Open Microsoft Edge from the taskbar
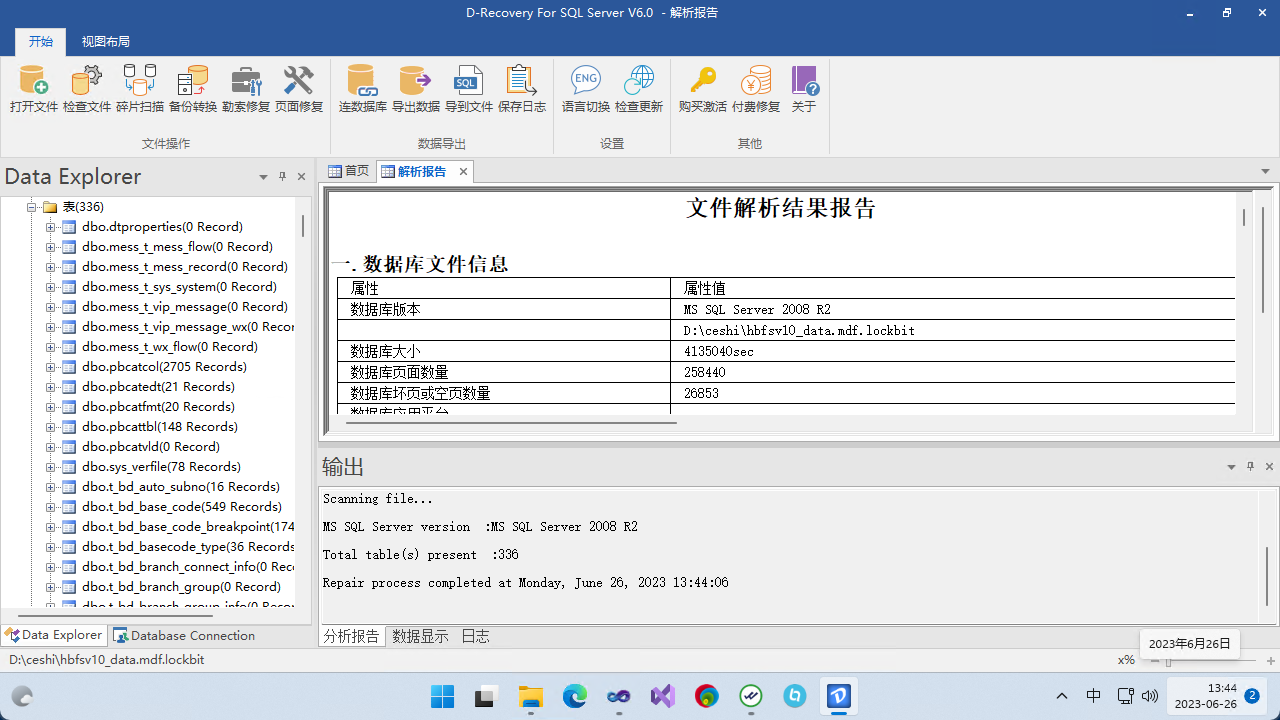Image resolution: width=1280 pixels, height=720 pixels. (x=574, y=696)
